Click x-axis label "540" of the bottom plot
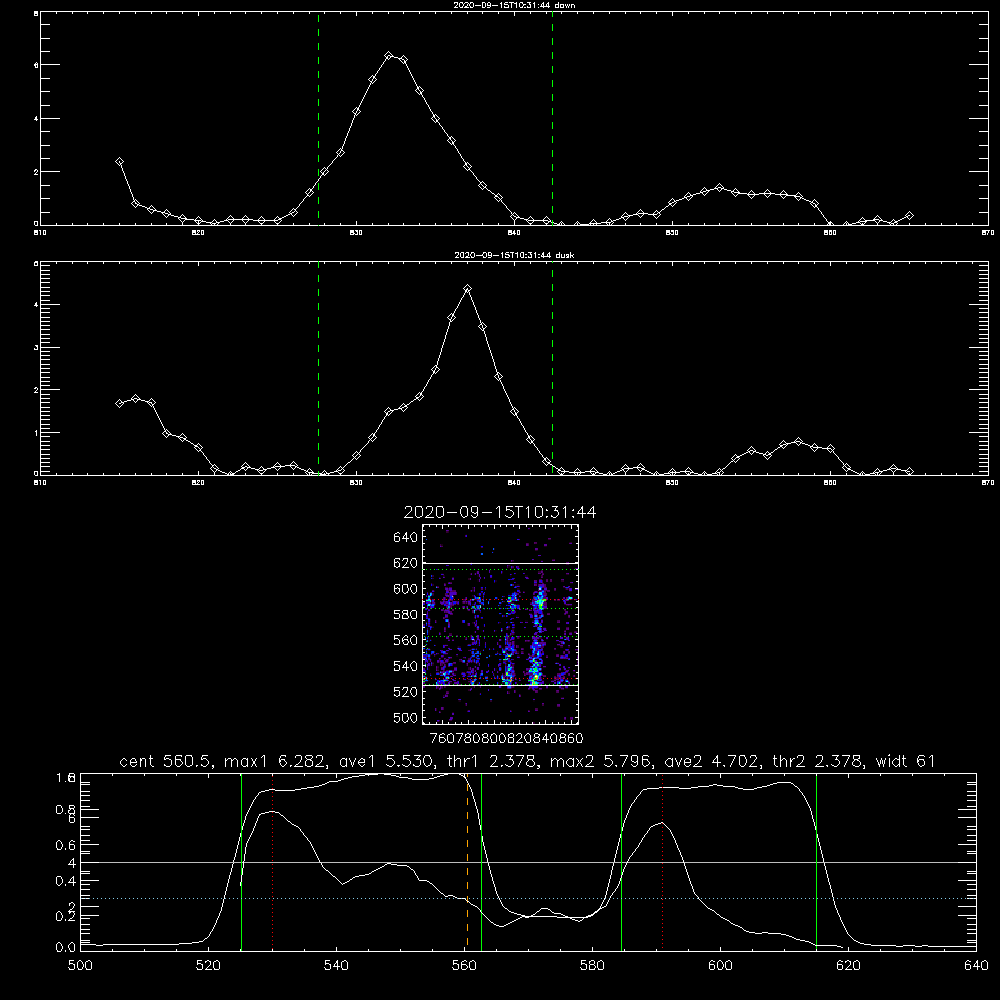 pyautogui.click(x=336, y=966)
